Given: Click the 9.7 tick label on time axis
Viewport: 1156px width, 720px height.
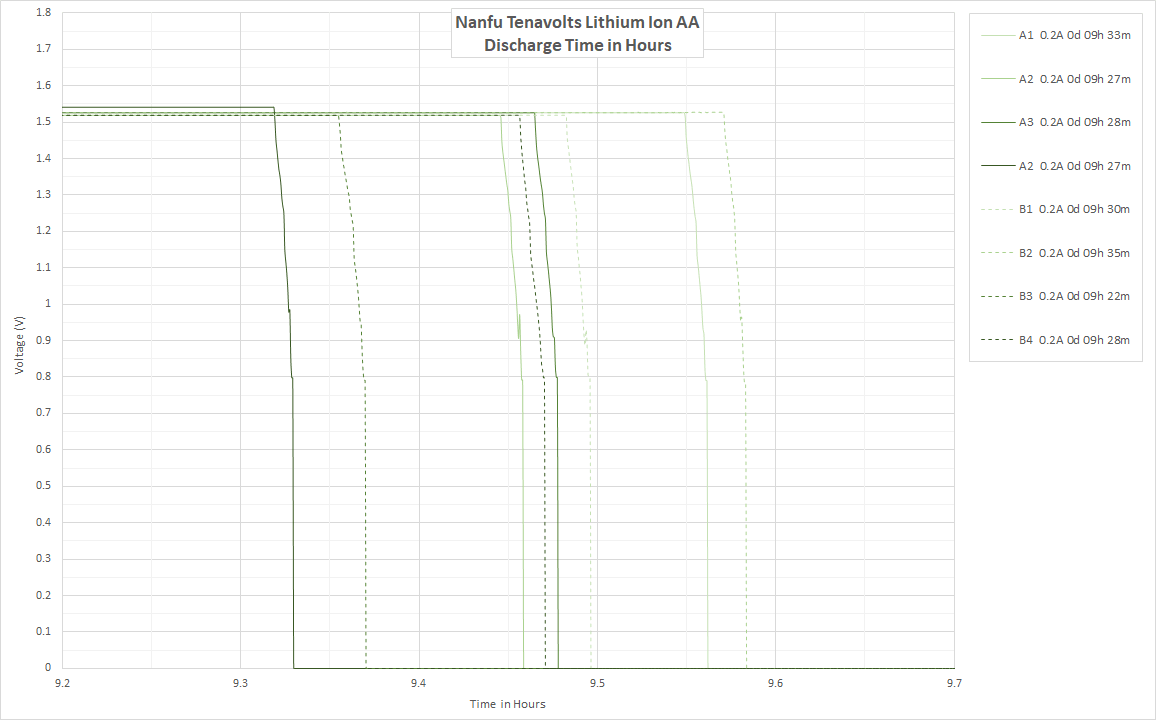Looking at the screenshot, I should tap(954, 683).
